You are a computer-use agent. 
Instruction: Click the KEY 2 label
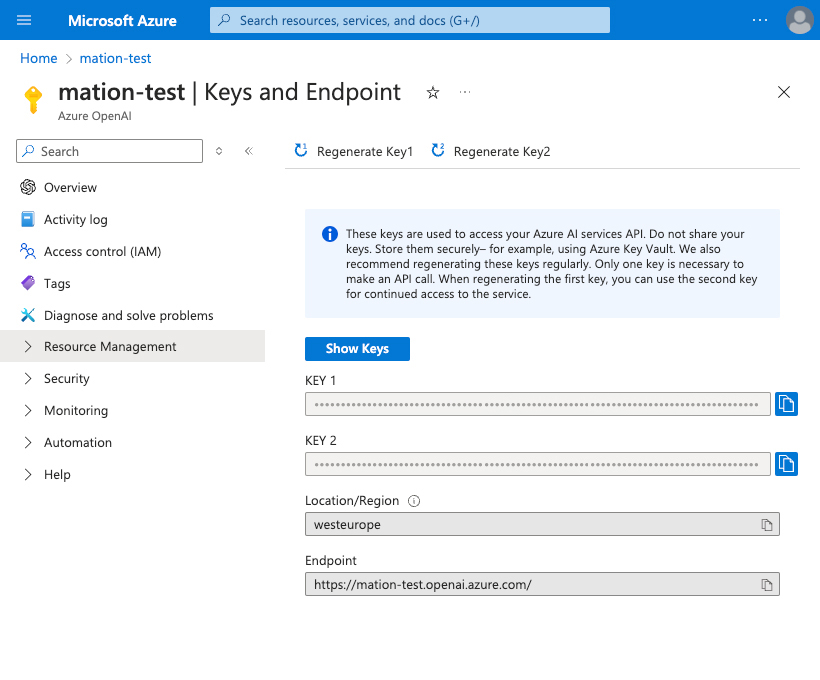pos(321,440)
